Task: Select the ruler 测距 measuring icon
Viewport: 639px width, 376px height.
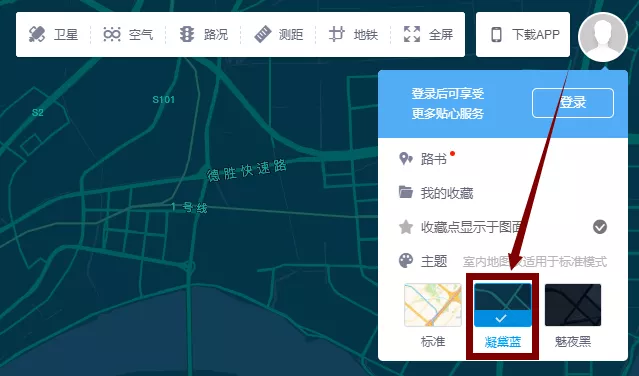Action: (262, 34)
